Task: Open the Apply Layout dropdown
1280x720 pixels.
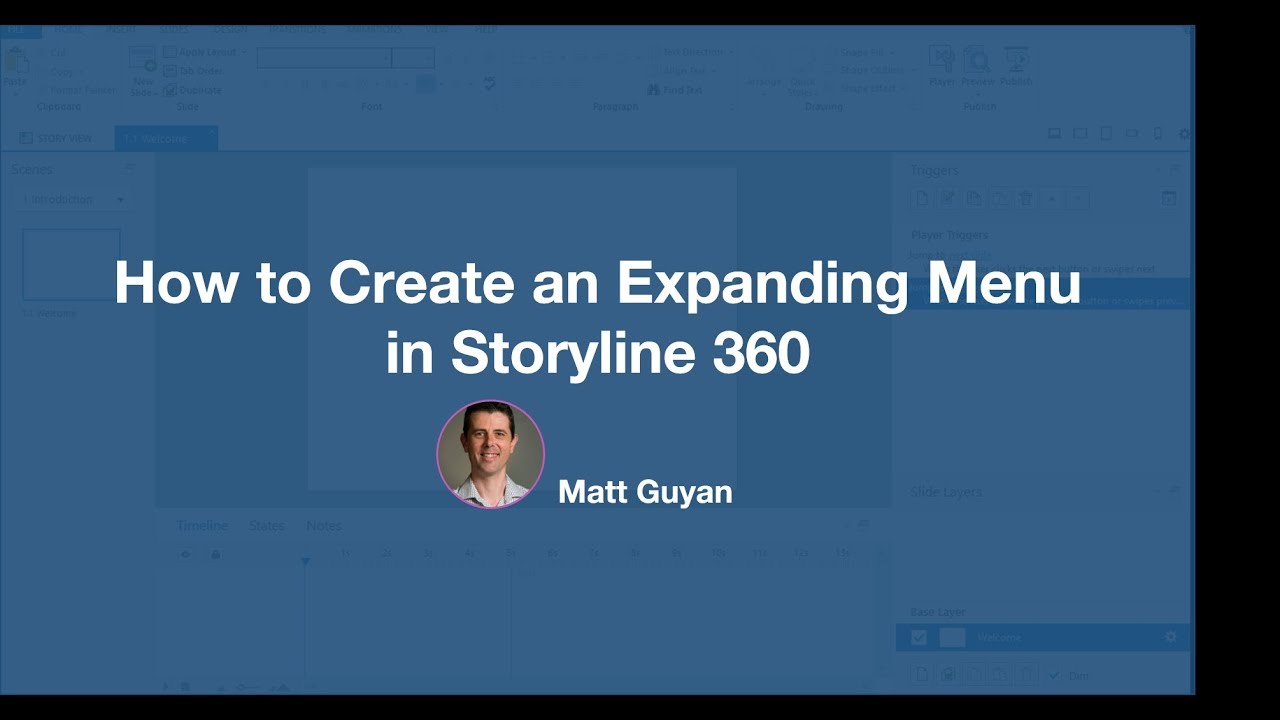Action: pyautogui.click(x=205, y=52)
